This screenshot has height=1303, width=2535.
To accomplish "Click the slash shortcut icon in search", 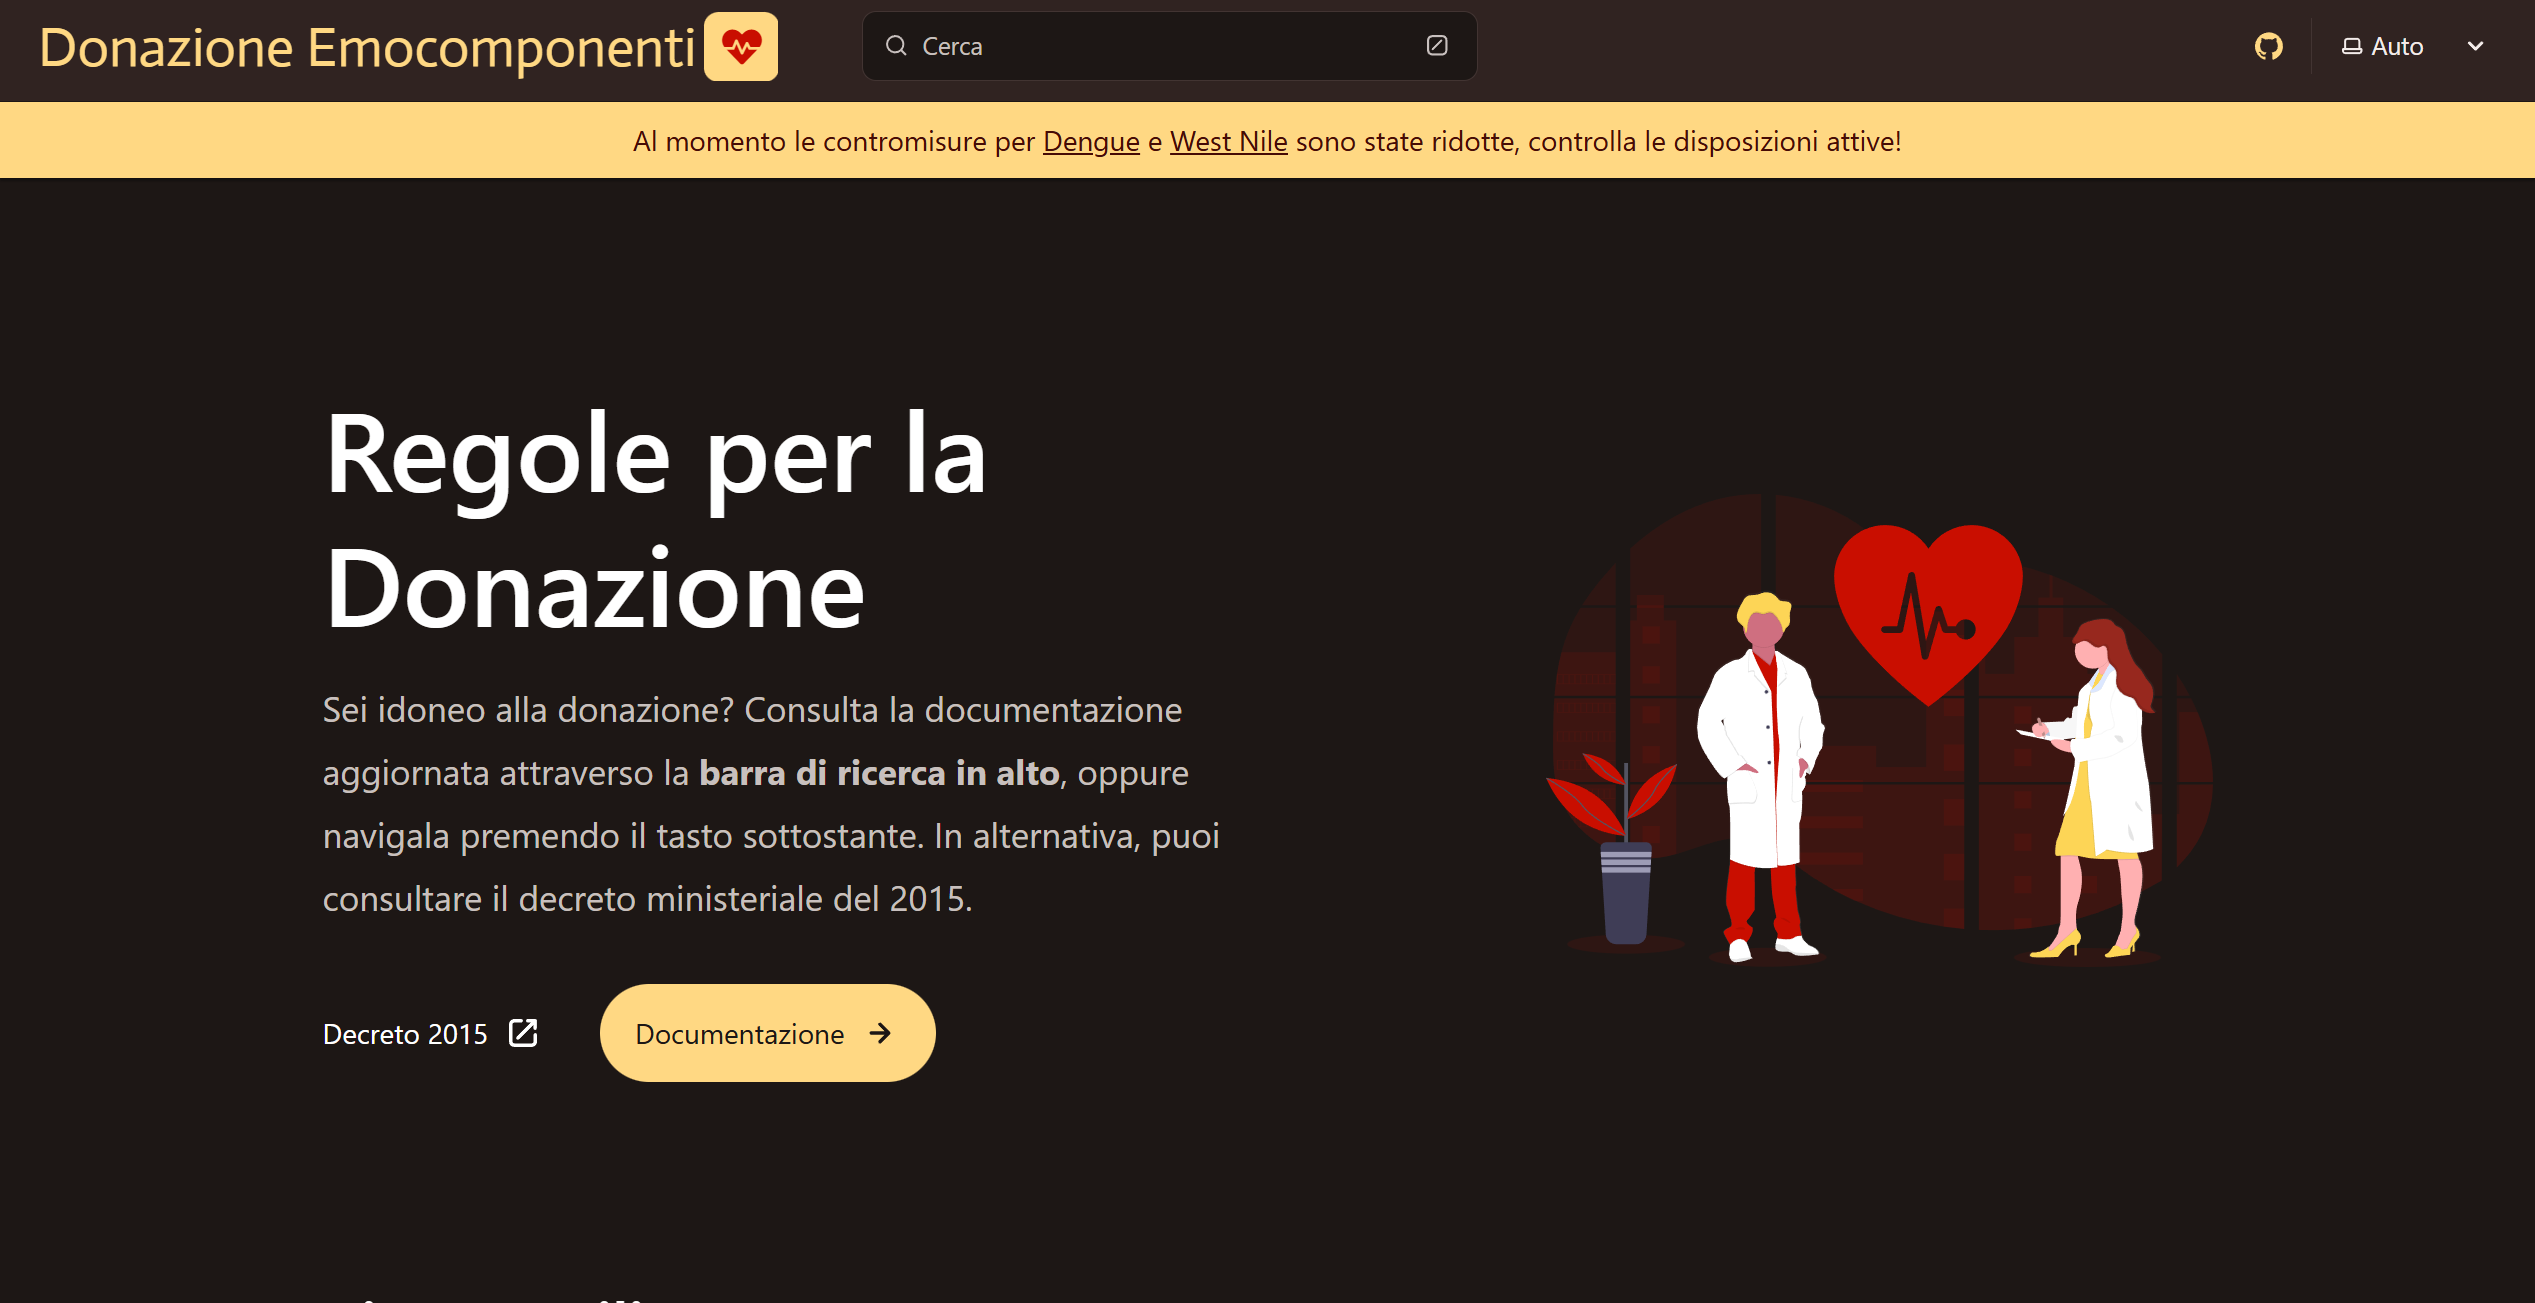I will pos(1436,46).
